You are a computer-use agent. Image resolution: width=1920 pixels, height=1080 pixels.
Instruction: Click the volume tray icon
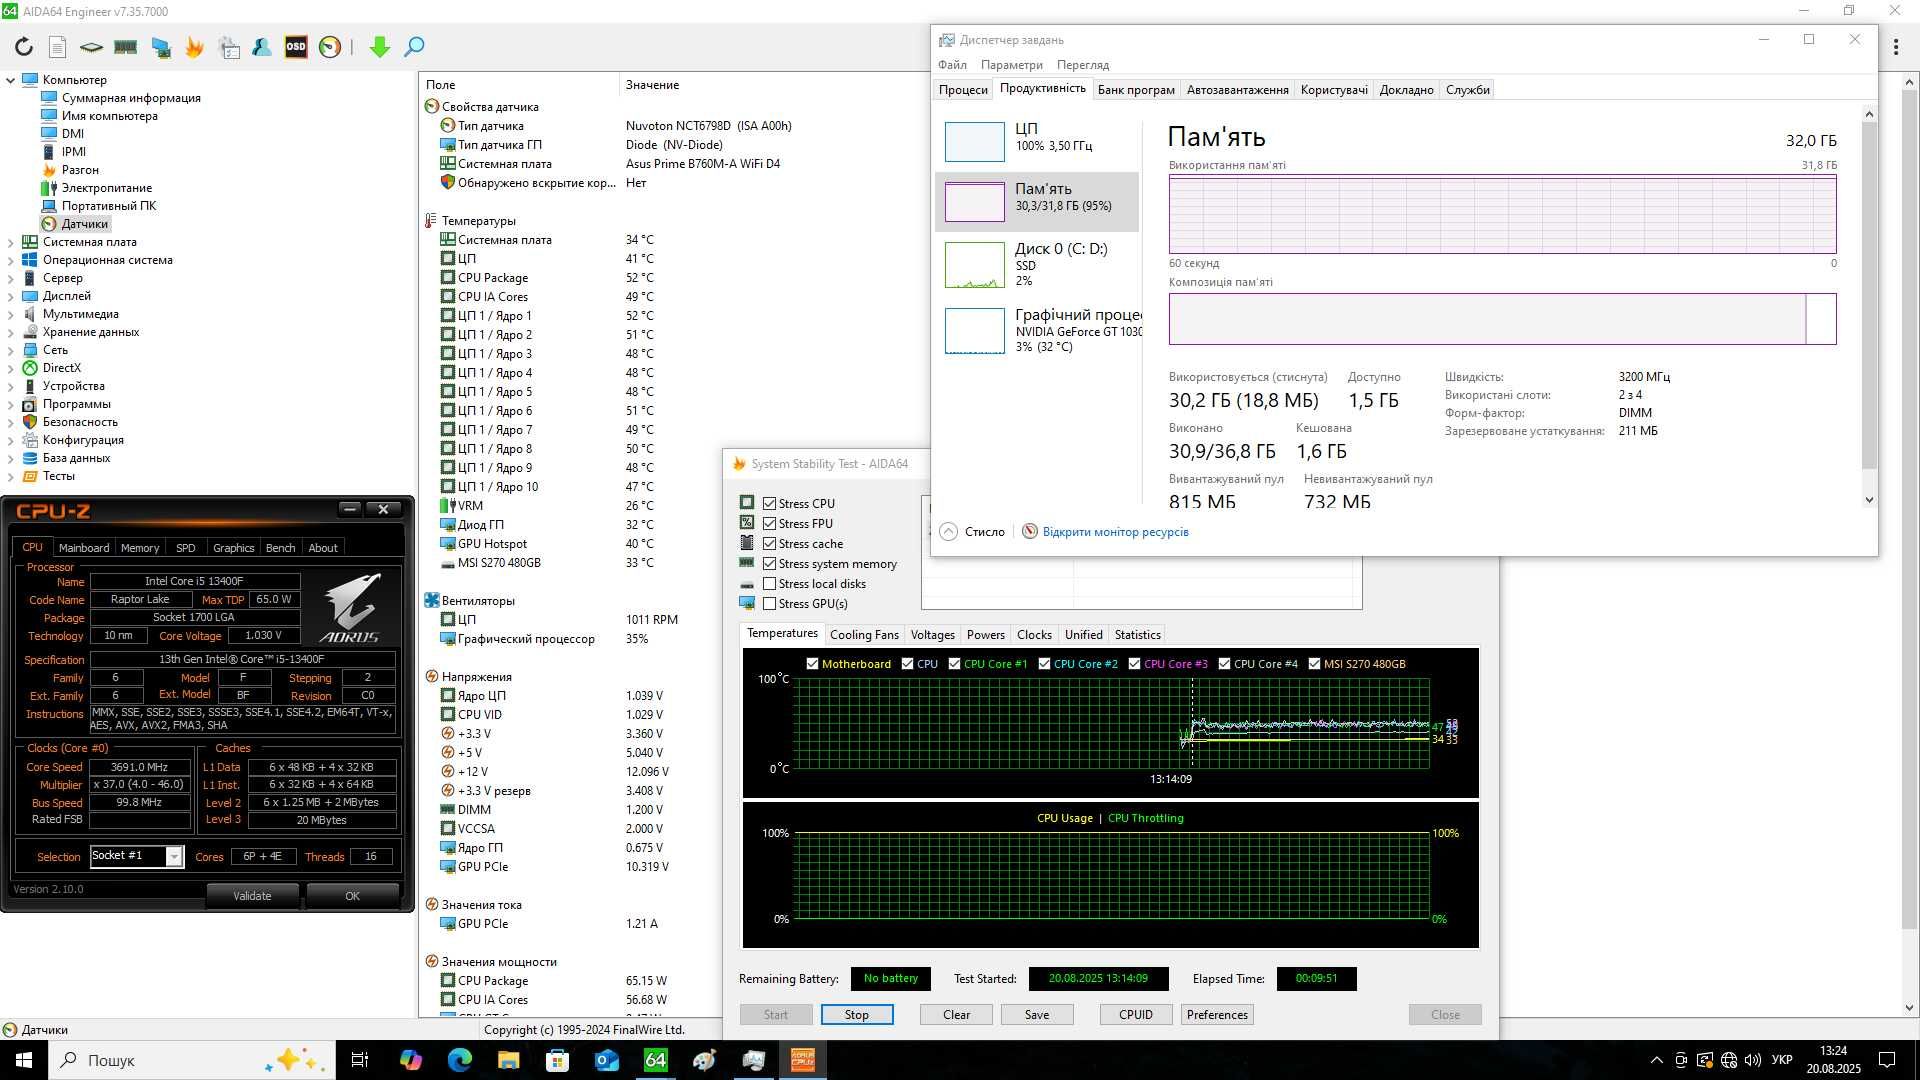pyautogui.click(x=1752, y=1060)
